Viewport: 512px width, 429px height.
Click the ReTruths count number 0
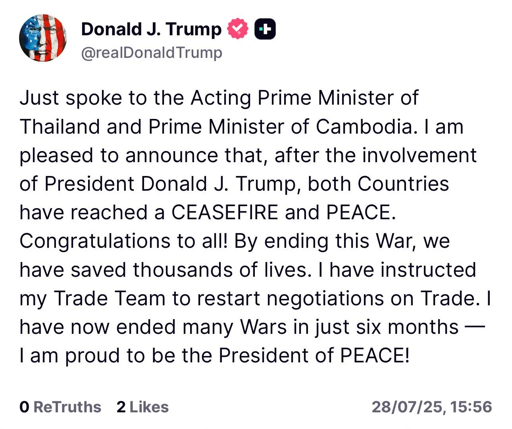pyautogui.click(x=24, y=407)
